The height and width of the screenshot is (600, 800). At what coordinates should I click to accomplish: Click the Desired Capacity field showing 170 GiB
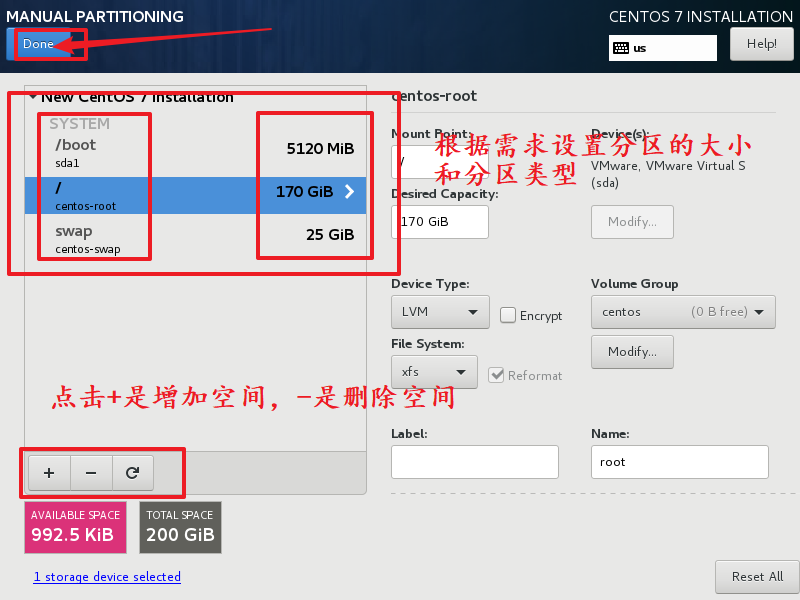(x=440, y=222)
